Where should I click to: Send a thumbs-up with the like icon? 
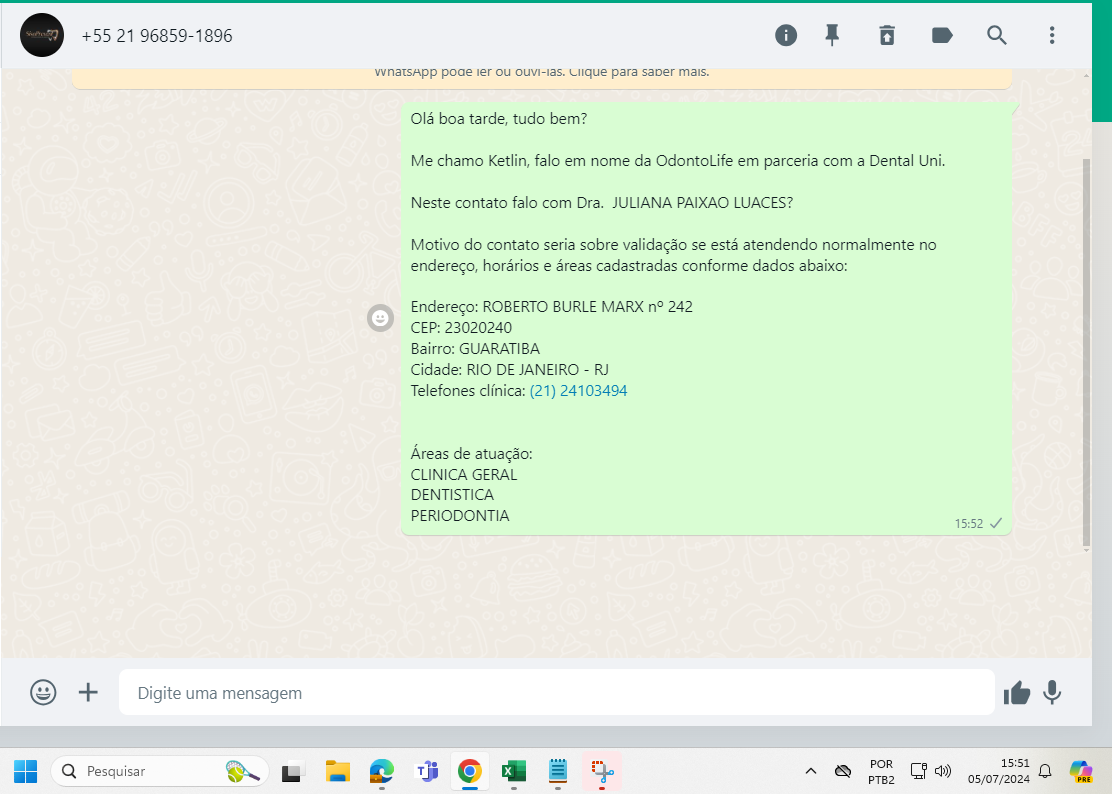1016,693
